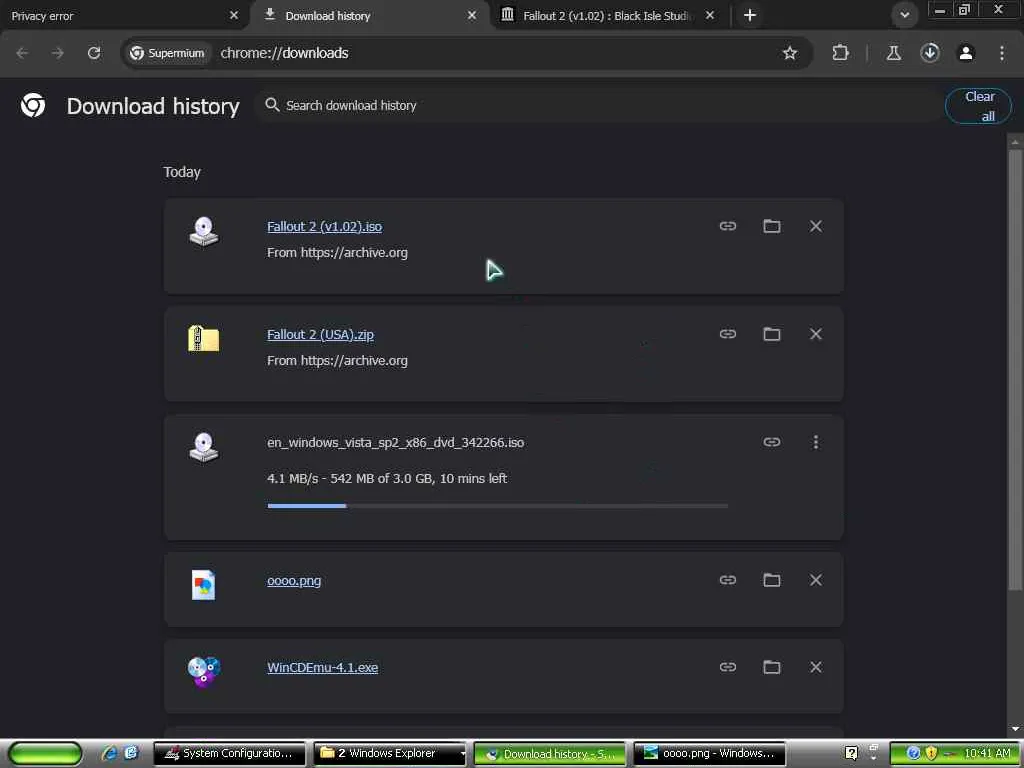
Task: Close the Download history tab
Action: pos(472,15)
